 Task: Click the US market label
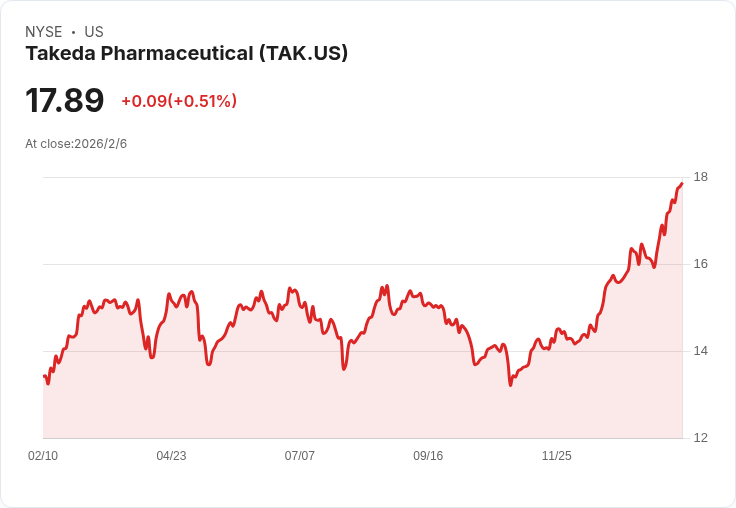[94, 32]
